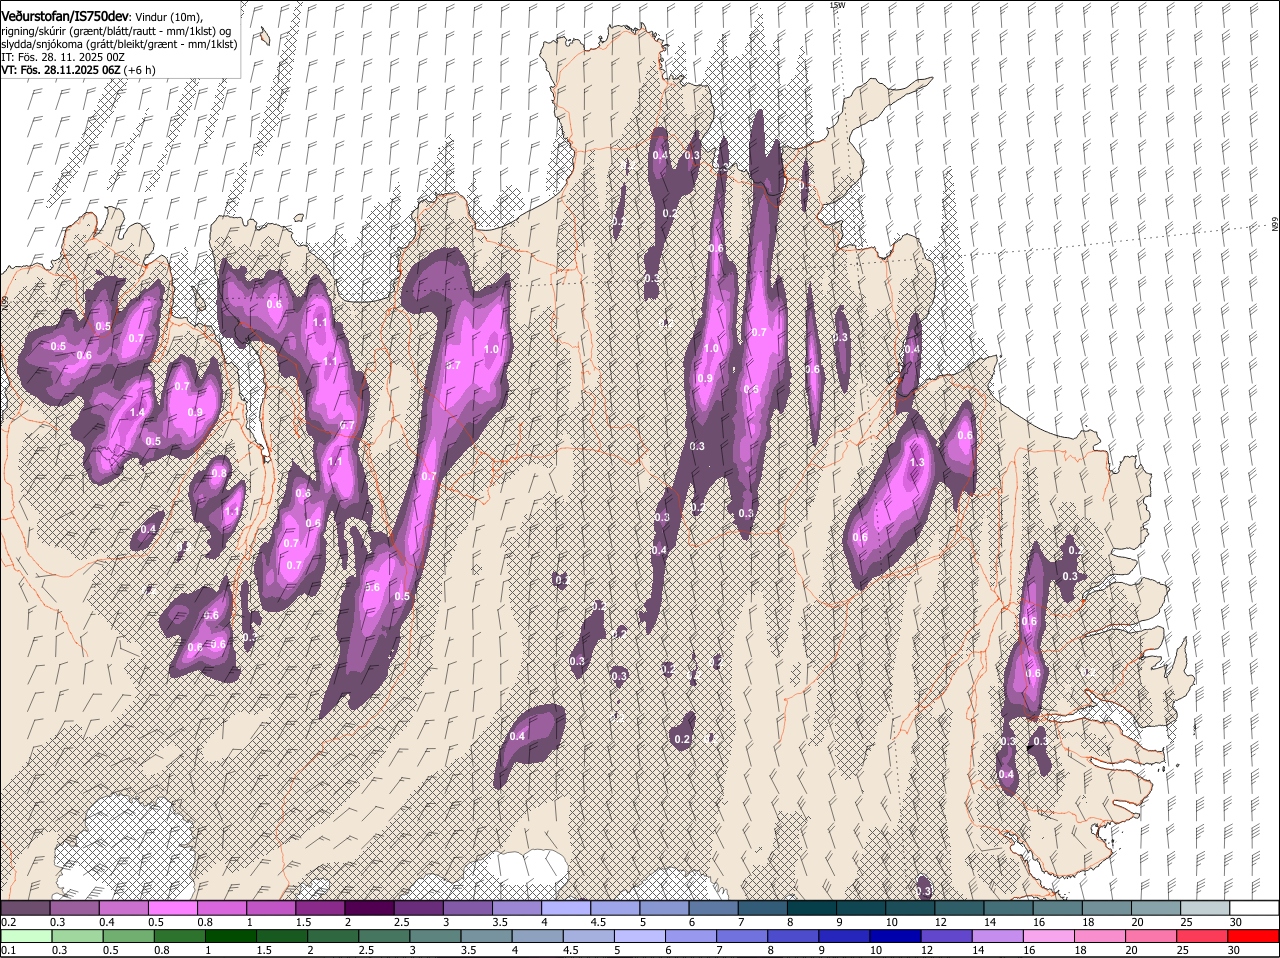Click the '0.2' label in the top legend row
Screen dimensions: 1280x958
pyautogui.click(x=8, y=922)
